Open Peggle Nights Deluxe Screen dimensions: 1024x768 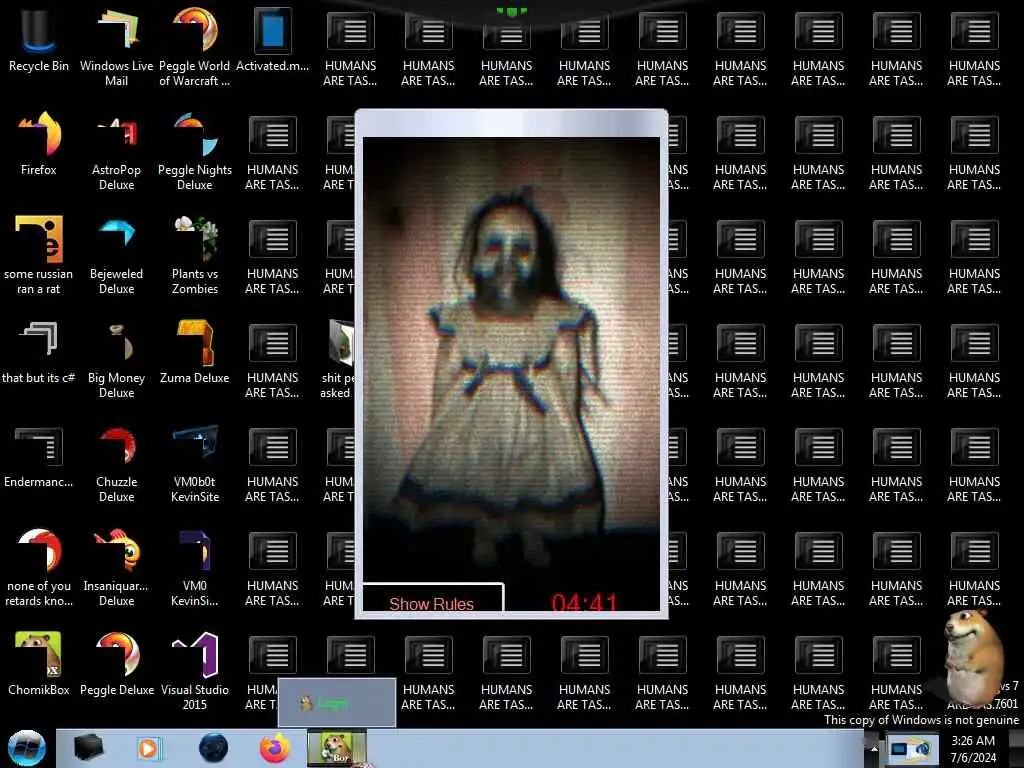click(x=195, y=152)
